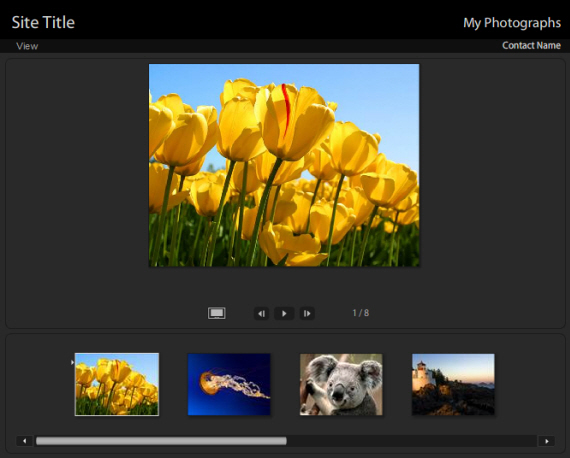Select the jellyfish thumbnail
Screen dimensions: 570x458
click(x=229, y=384)
